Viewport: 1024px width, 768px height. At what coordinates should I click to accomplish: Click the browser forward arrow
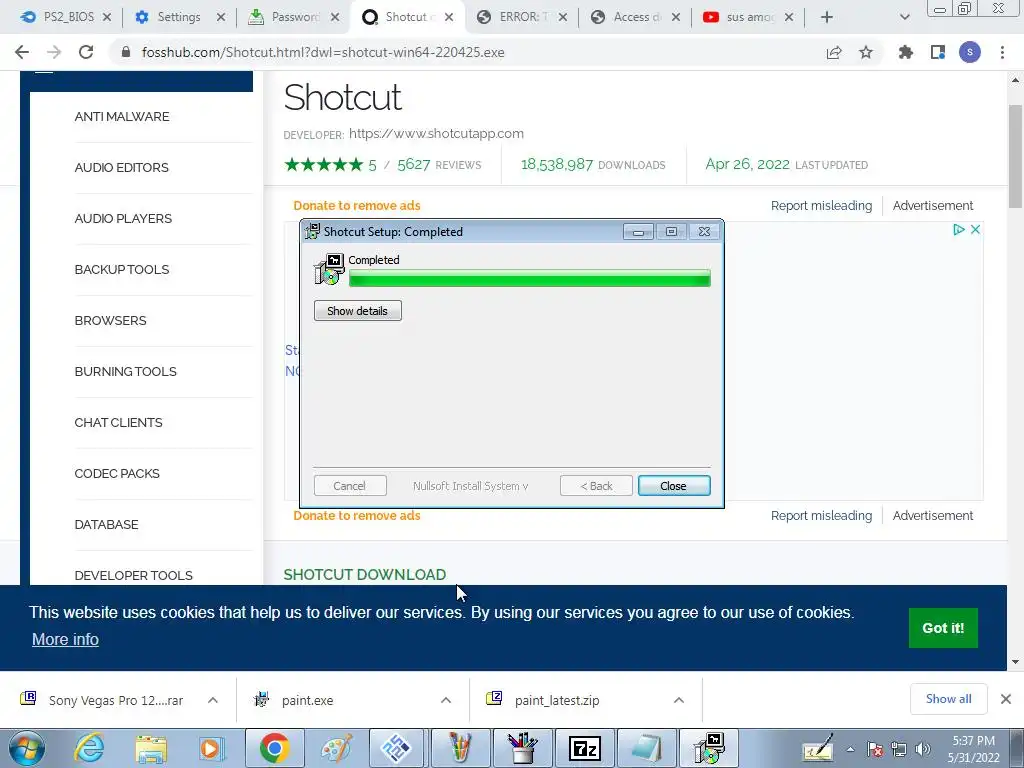pos(54,52)
